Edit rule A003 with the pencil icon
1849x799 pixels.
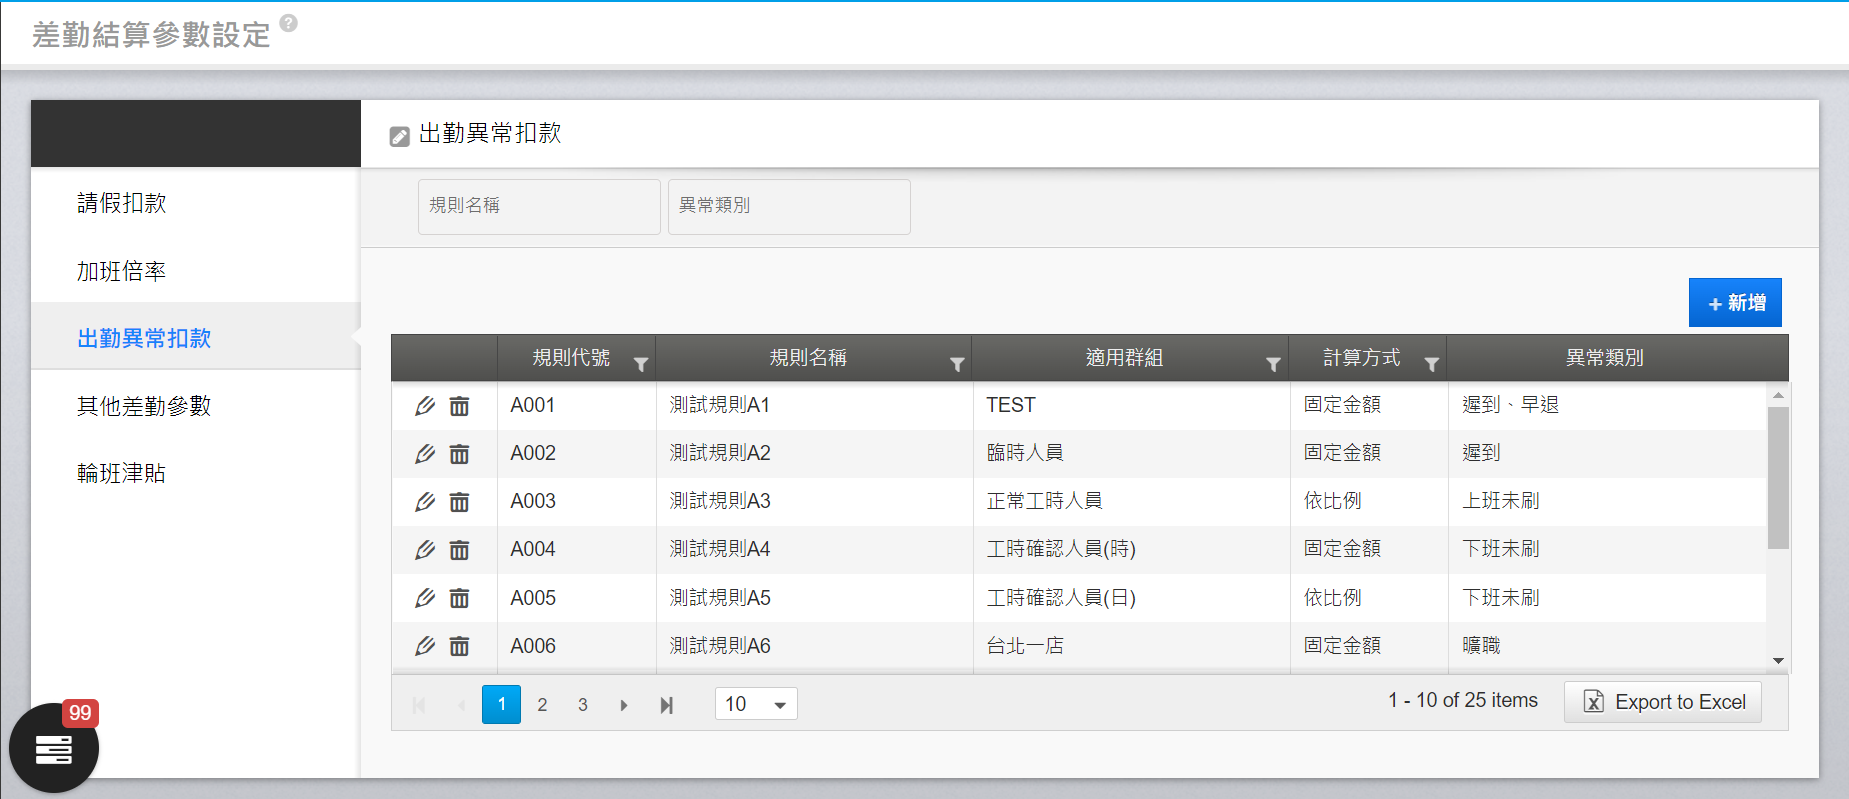(425, 502)
